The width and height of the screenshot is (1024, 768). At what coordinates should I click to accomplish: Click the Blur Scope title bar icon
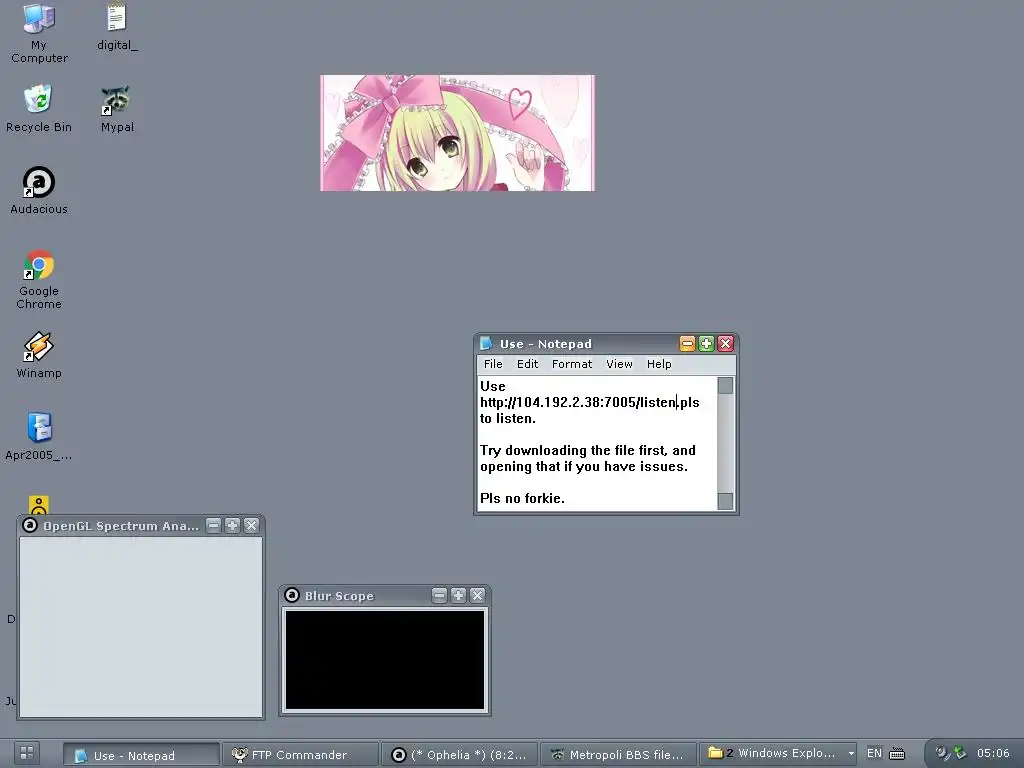pos(292,595)
